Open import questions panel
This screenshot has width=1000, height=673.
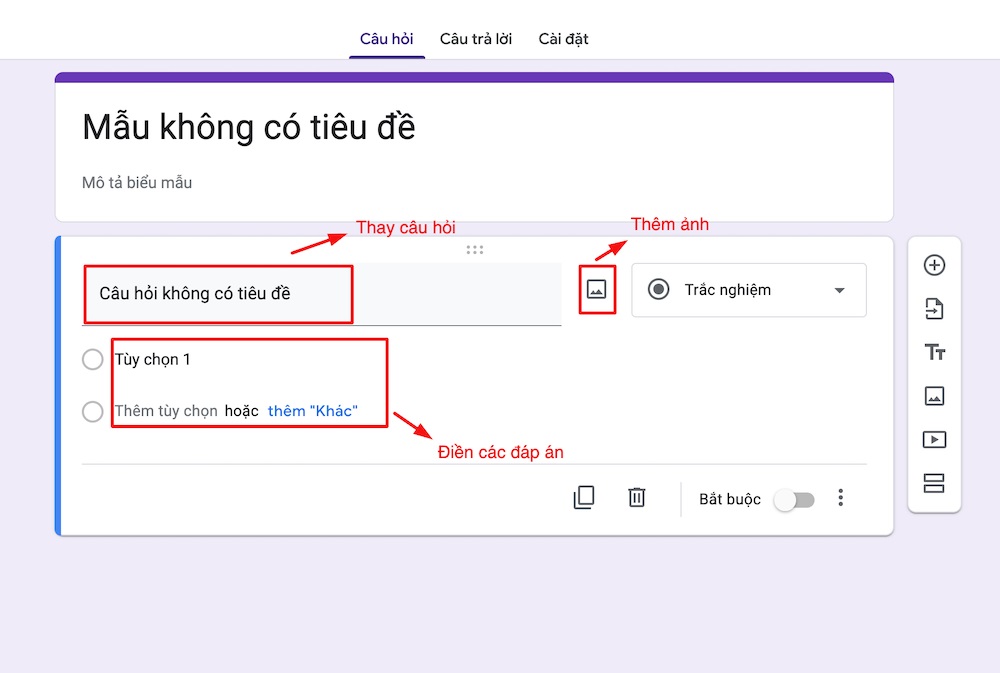934,309
